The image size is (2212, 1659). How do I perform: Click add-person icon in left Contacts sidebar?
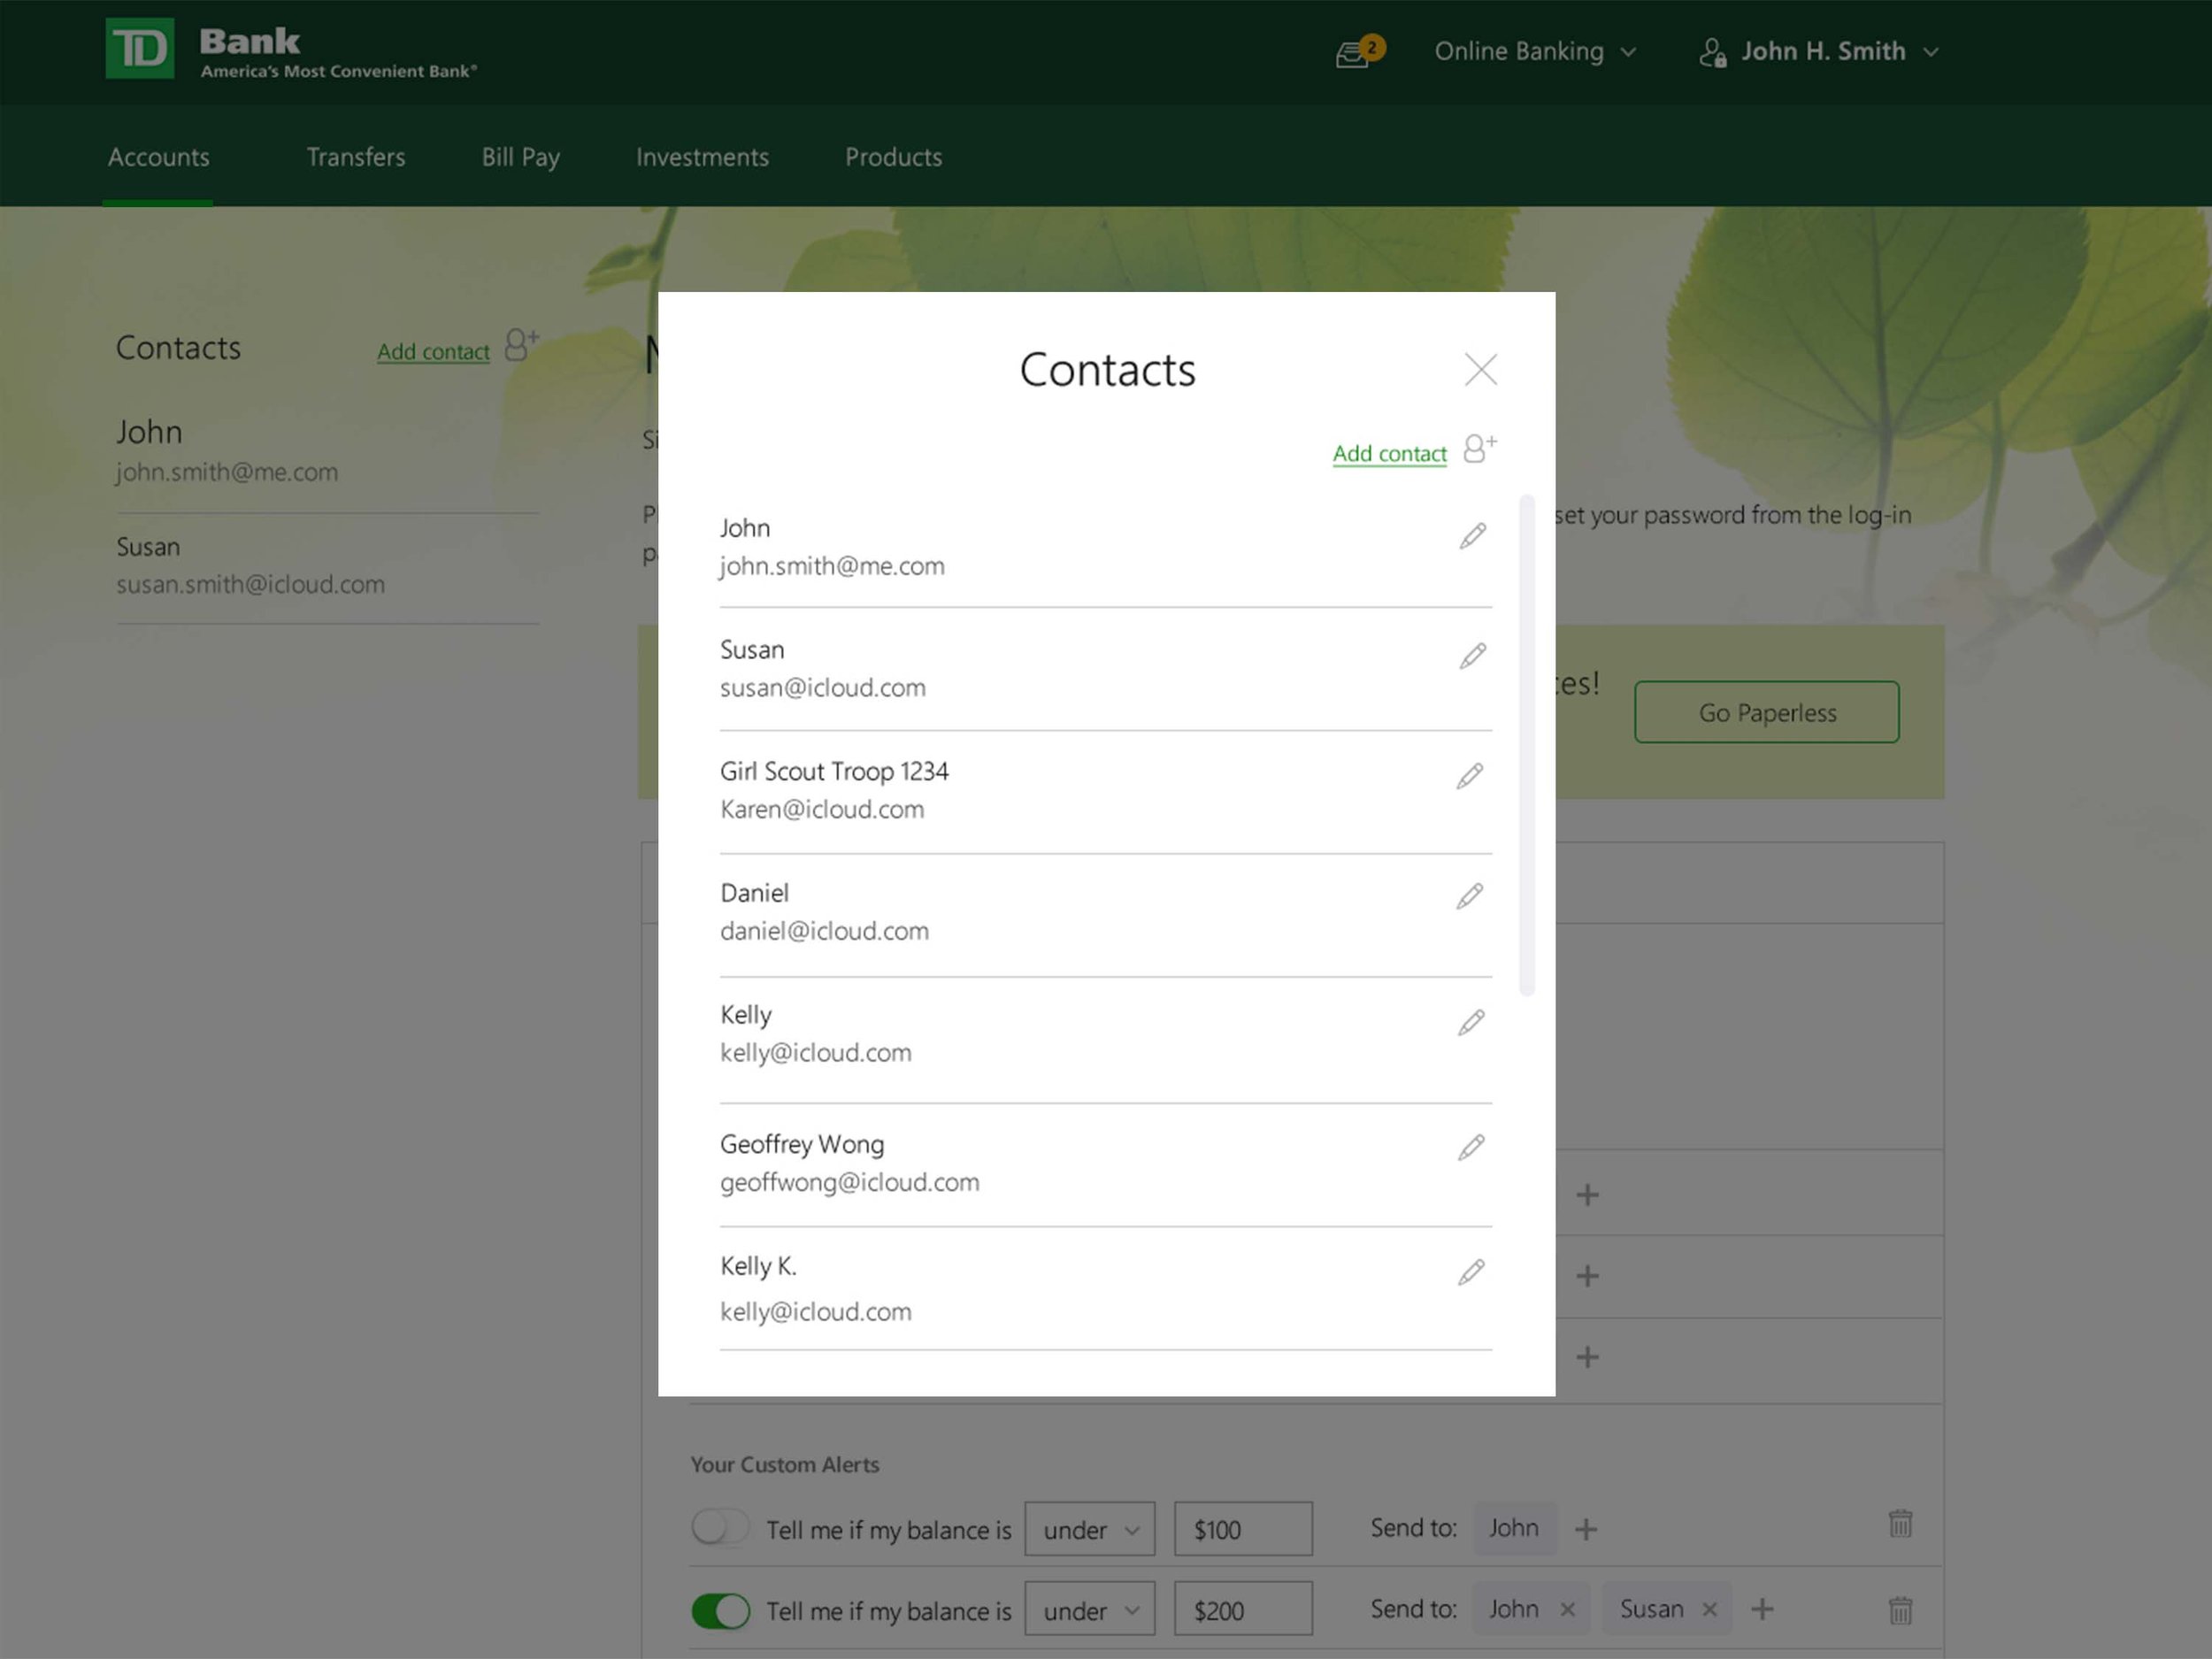click(x=521, y=345)
